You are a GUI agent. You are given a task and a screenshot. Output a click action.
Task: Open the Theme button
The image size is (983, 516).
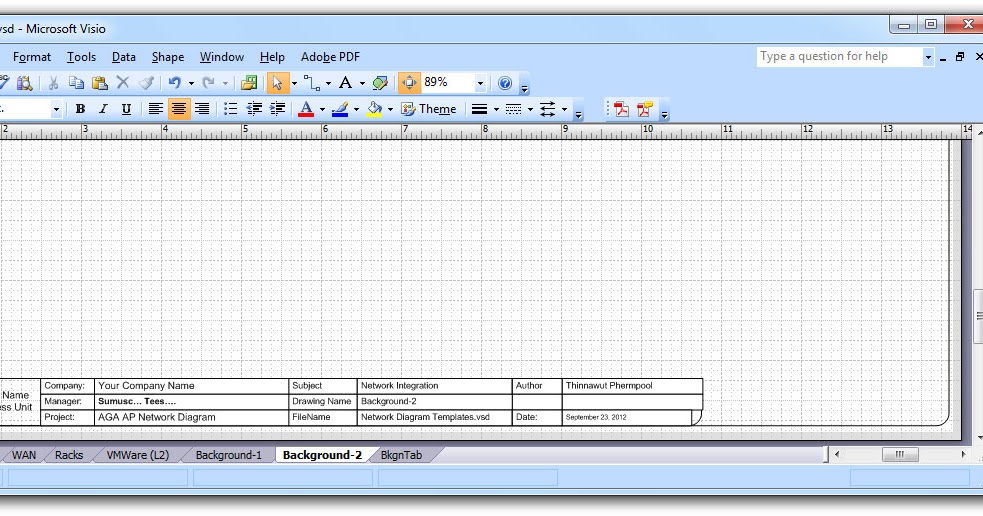tap(429, 109)
